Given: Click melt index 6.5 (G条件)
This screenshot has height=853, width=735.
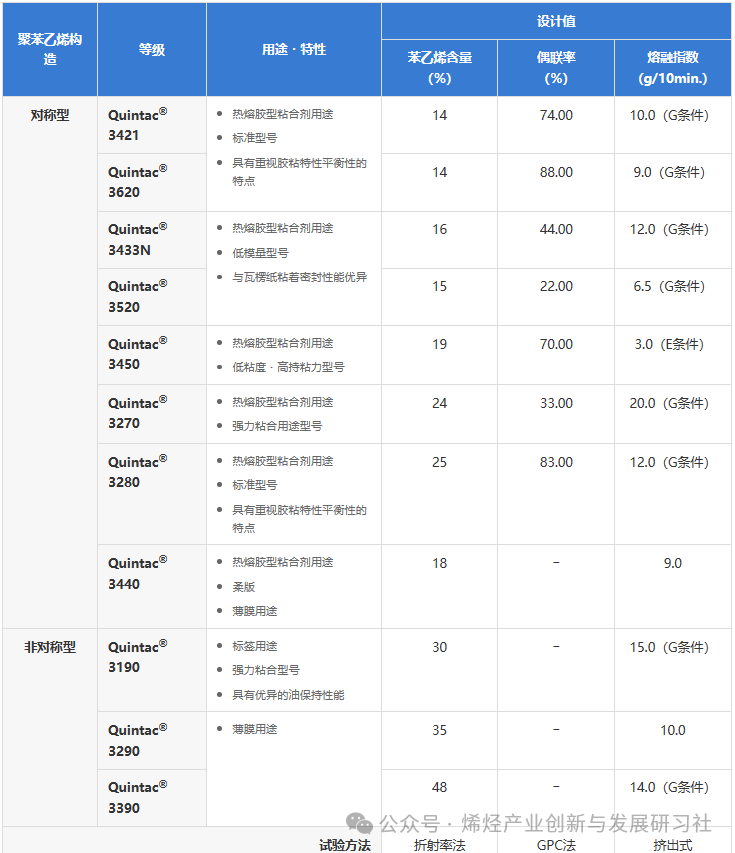Looking at the screenshot, I should (x=670, y=287).
